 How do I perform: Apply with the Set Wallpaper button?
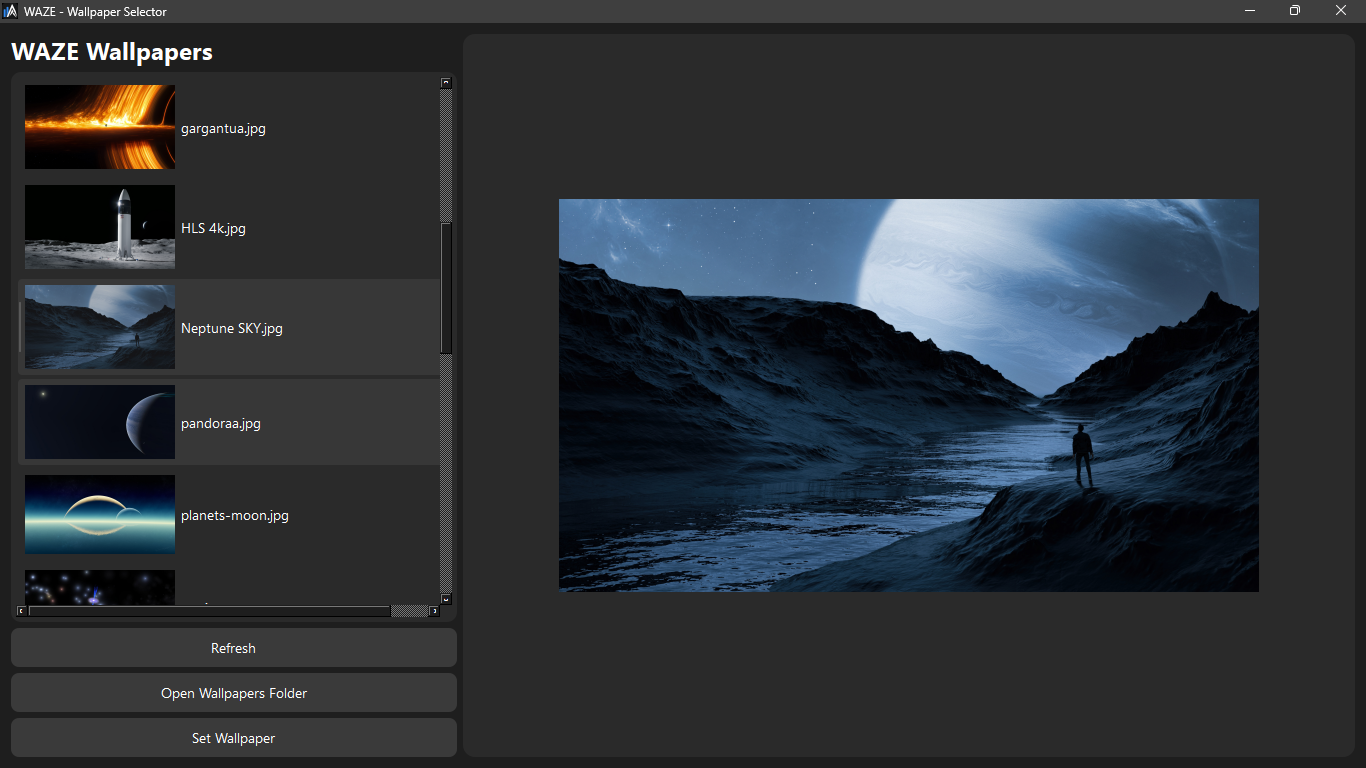pos(233,738)
